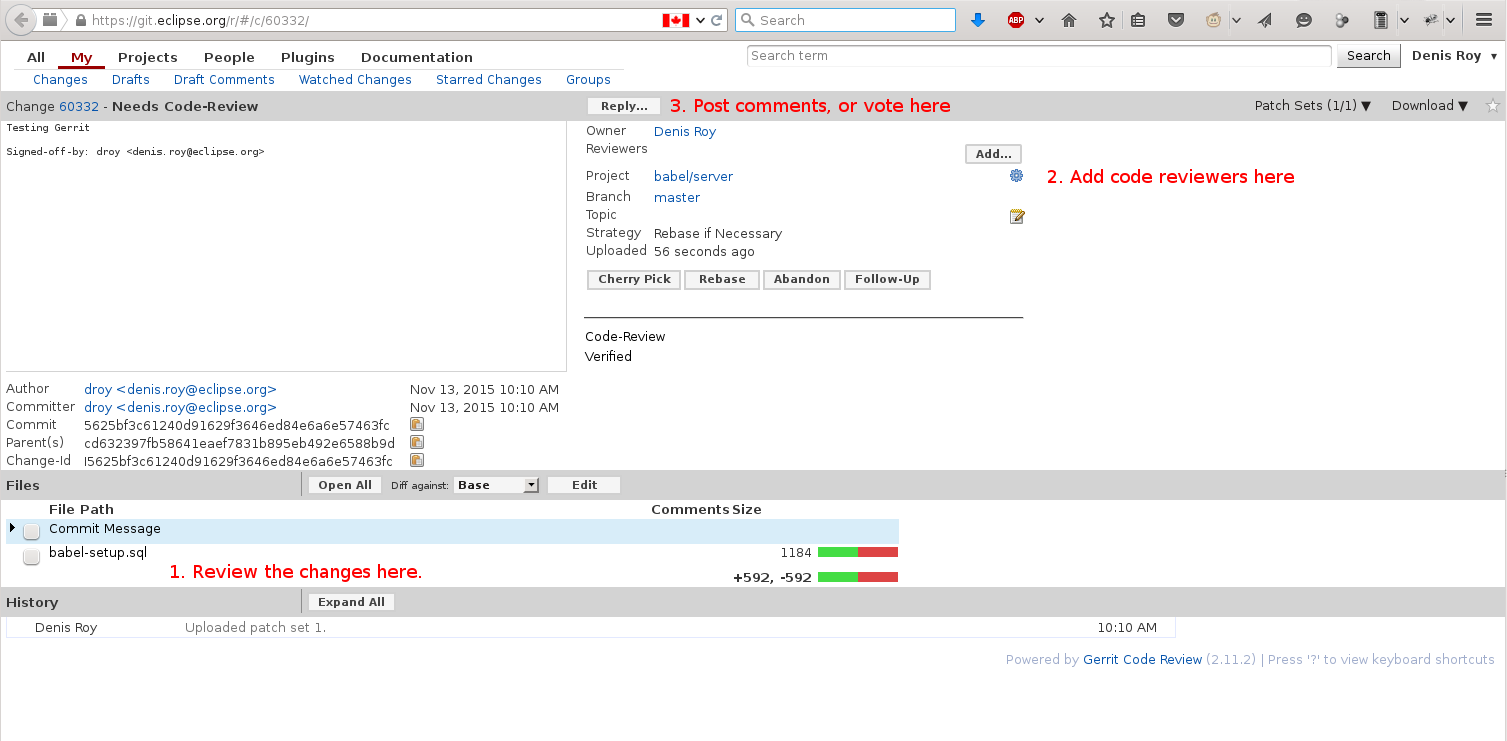Bookmark this page with the star icon
The width and height of the screenshot is (1507, 741).
click(1106, 20)
